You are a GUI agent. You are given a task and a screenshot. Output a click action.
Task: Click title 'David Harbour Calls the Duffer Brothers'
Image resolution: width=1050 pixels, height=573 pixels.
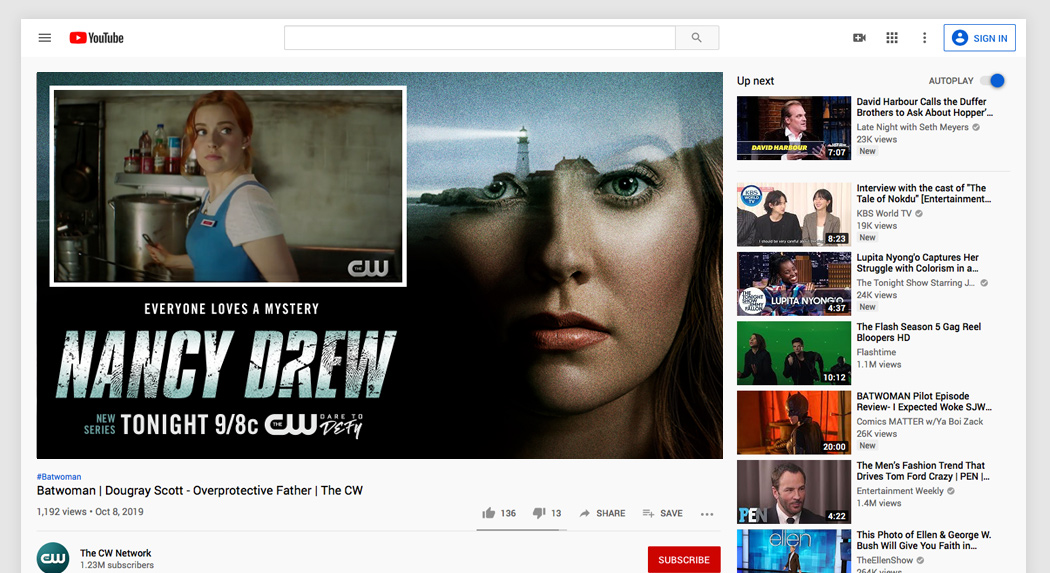924,107
